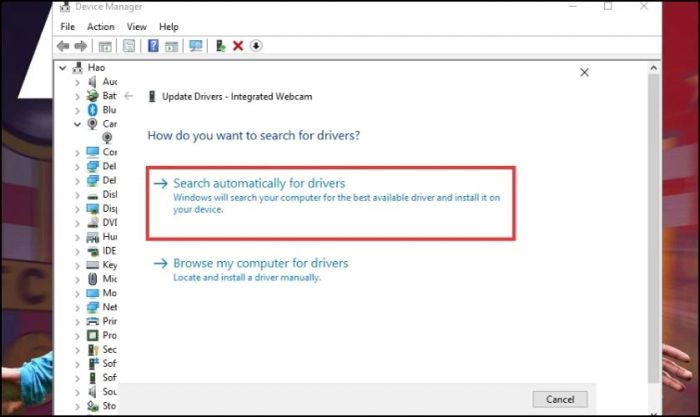Screen dimensions: 700x417
Task: Select the Bluetooth icon in the tree
Action: 92,110
